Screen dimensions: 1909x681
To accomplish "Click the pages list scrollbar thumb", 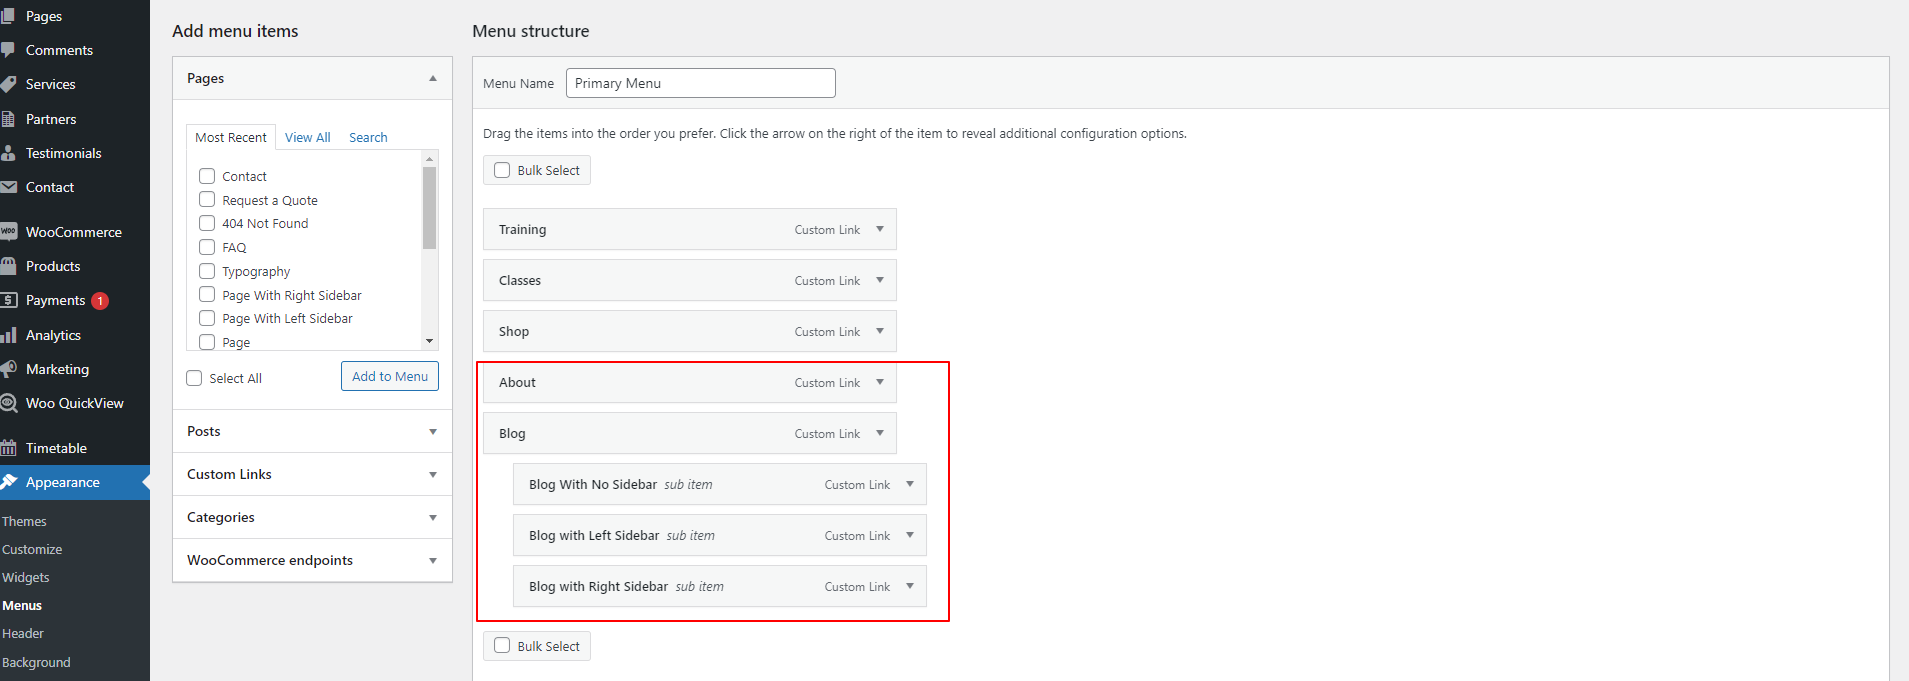I will click(429, 207).
